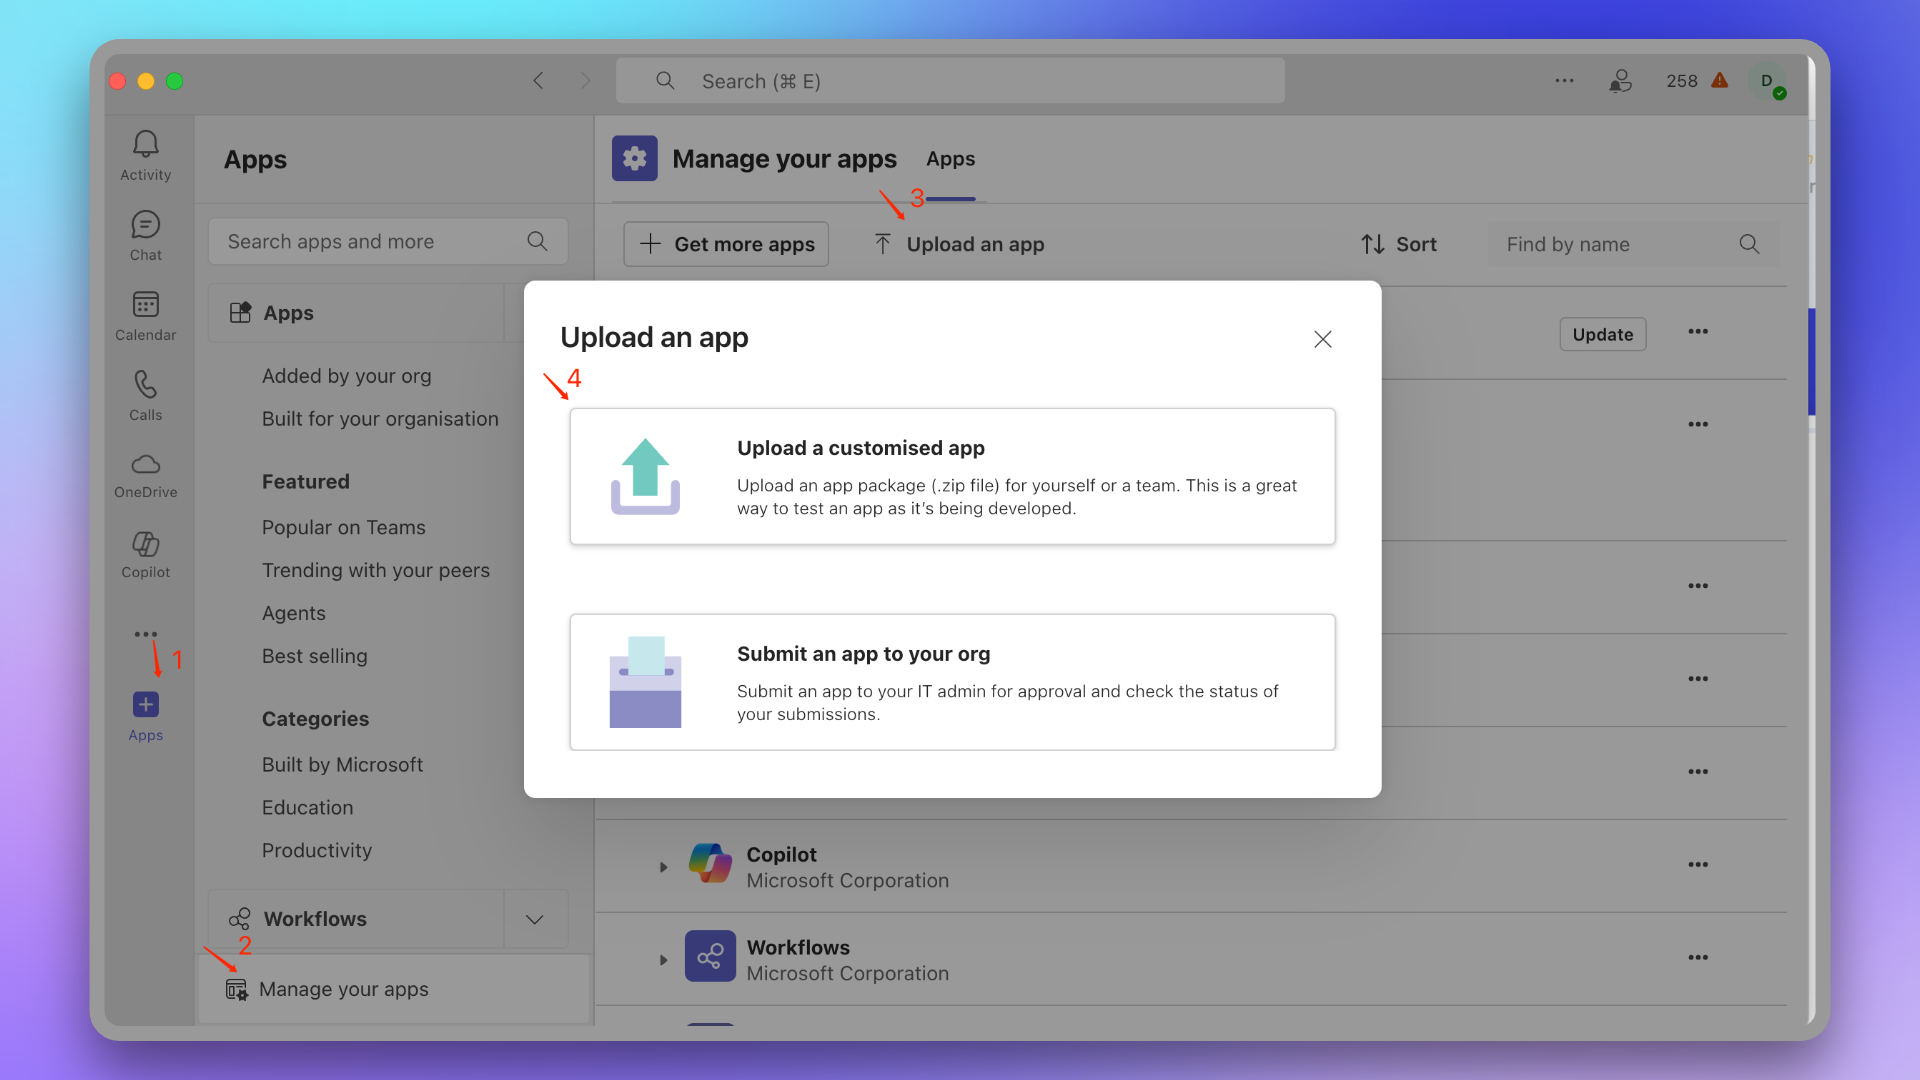The height and width of the screenshot is (1080, 1920).
Task: Click Popular on Teams link
Action: [x=343, y=527]
